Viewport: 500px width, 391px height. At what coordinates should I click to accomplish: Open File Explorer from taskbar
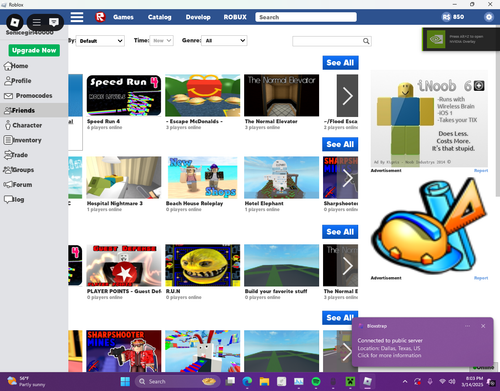264,381
